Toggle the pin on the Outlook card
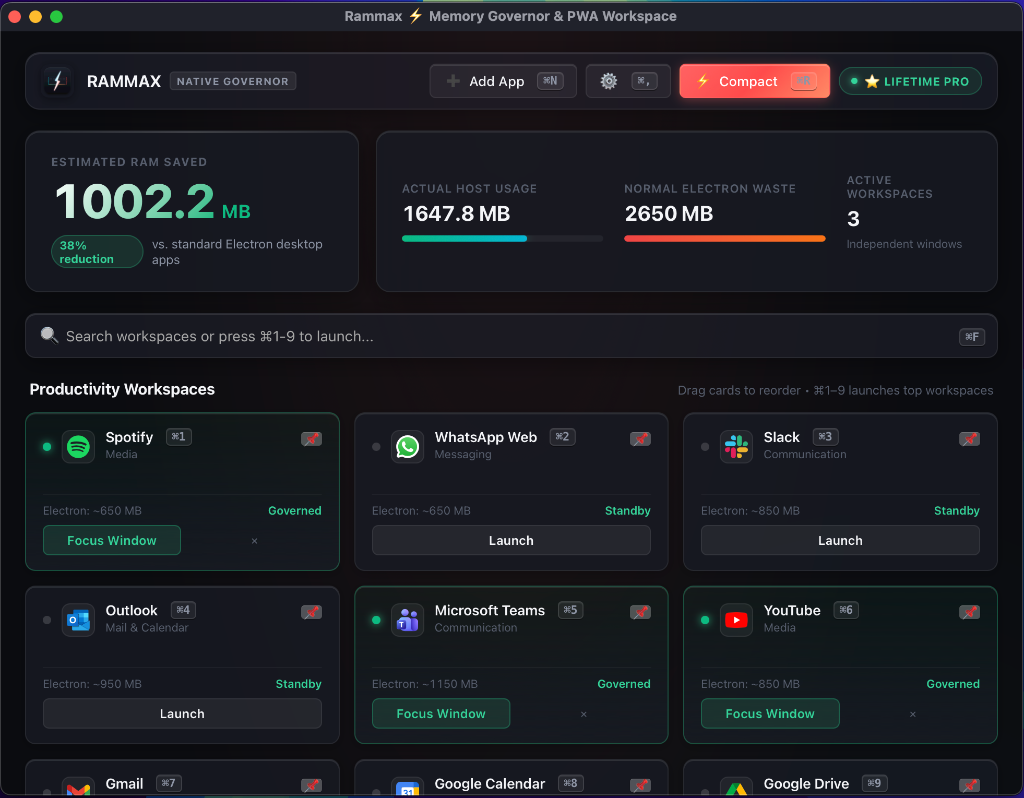 coord(312,612)
